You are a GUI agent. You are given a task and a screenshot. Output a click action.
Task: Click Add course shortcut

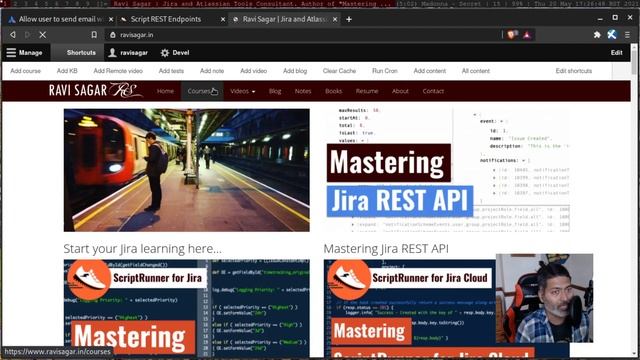pos(25,71)
